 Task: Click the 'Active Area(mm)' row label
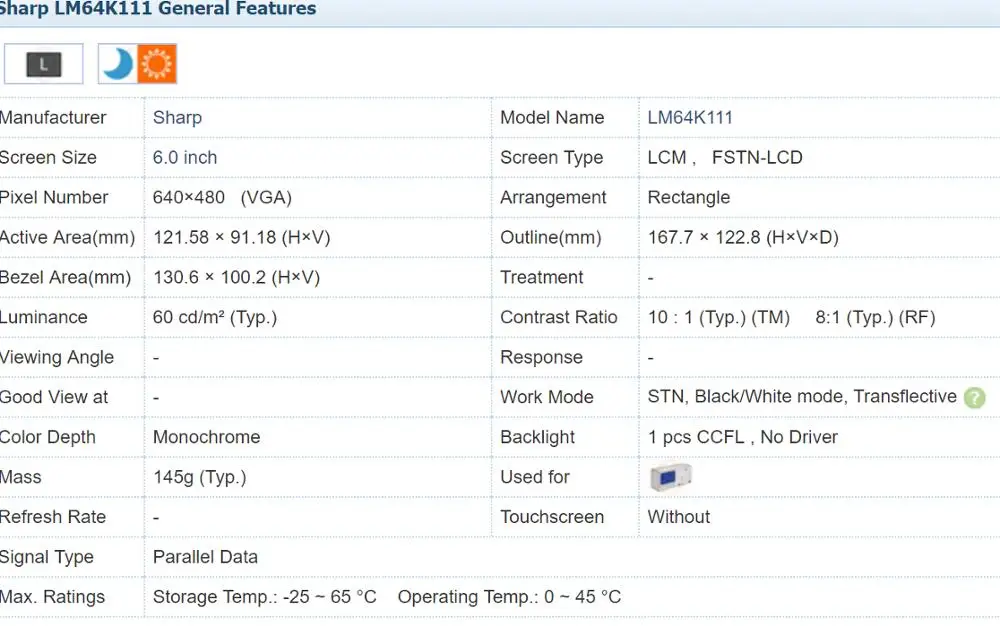point(68,237)
